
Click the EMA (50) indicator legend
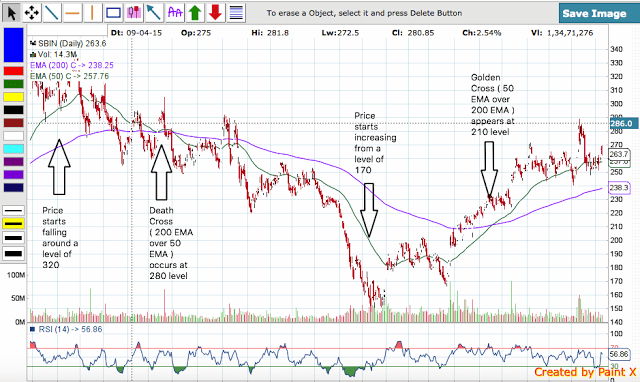(69, 76)
